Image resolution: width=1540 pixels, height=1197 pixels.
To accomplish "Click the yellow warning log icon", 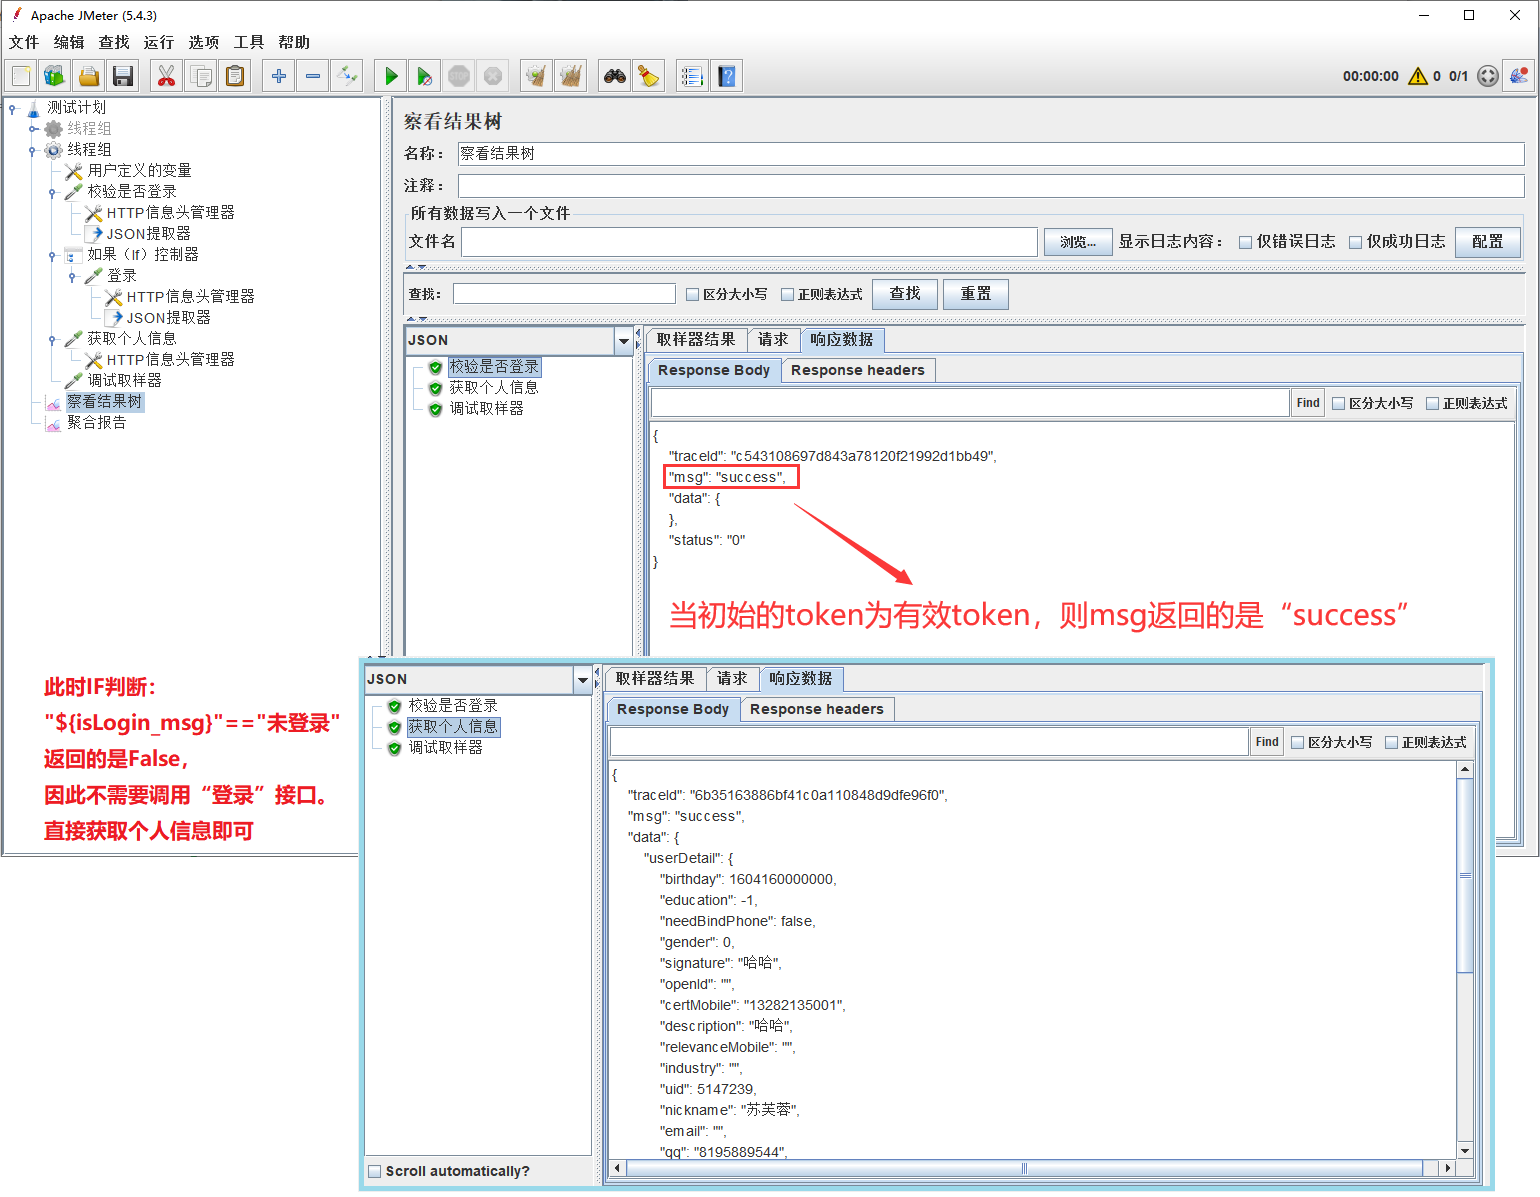I will pyautogui.click(x=1417, y=76).
